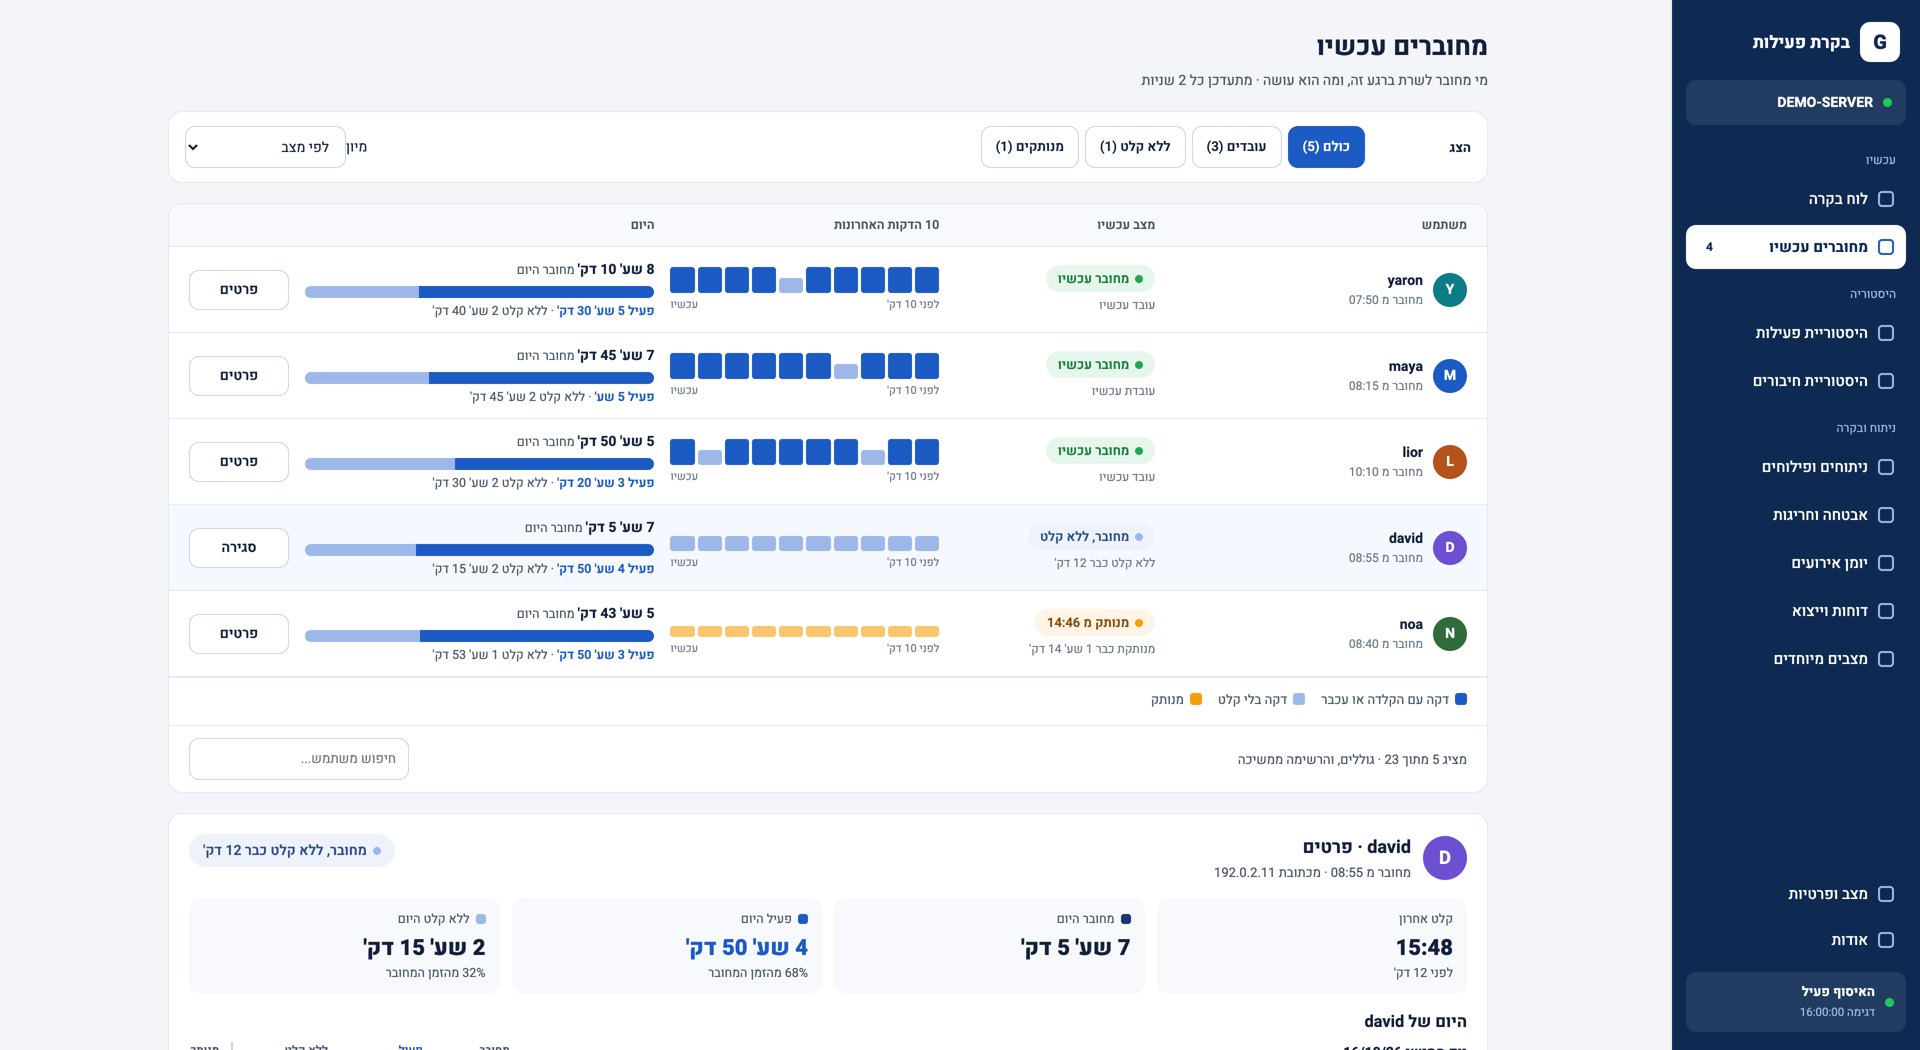The image size is (1920, 1050).
Task: Click the פעיל היום 4 שע' 50 דק' value
Action: point(746,947)
